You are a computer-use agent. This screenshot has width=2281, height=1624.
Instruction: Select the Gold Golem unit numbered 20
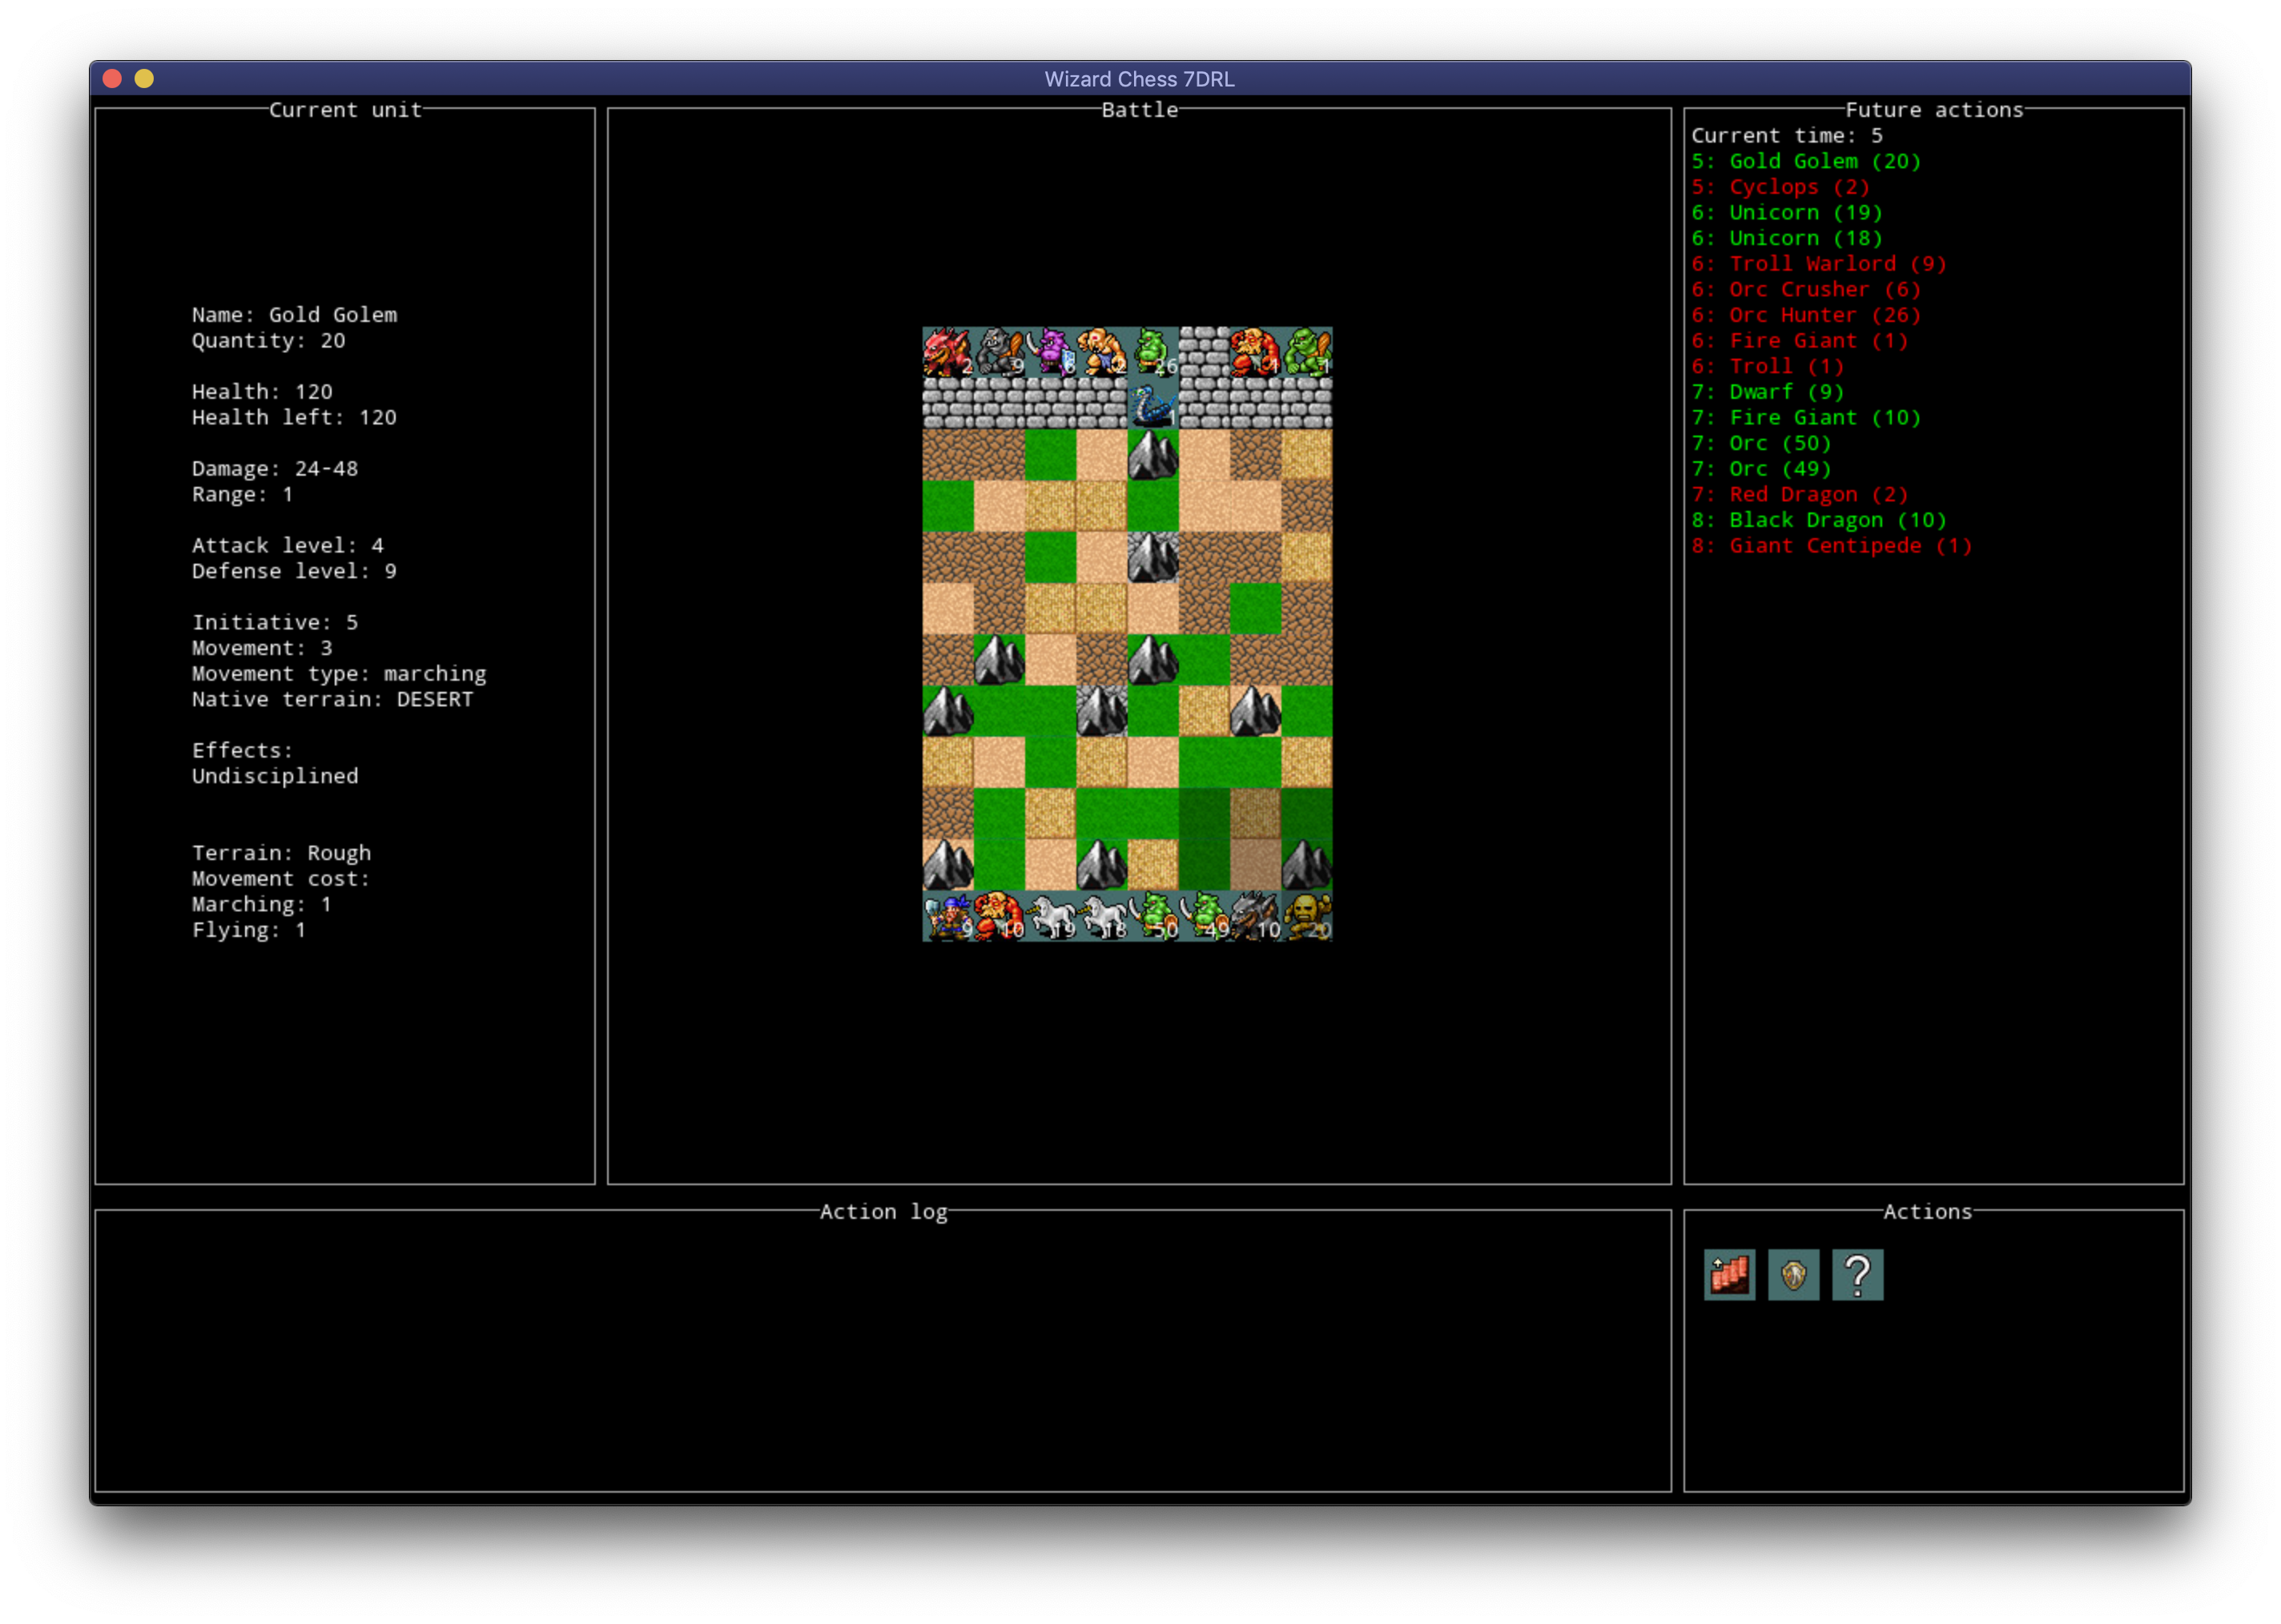(1307, 916)
